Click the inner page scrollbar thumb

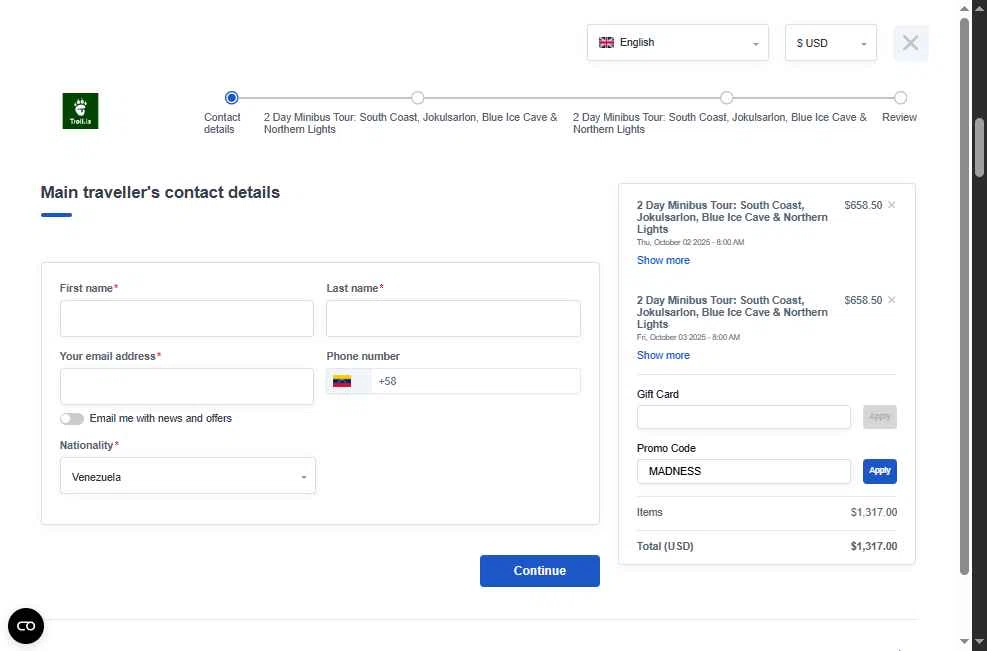point(964,296)
